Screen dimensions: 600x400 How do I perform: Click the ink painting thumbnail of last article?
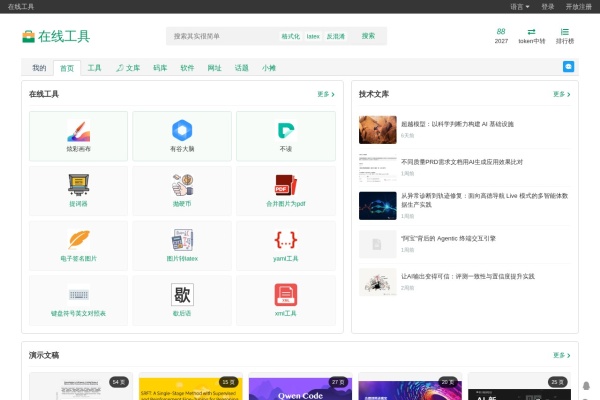click(x=378, y=282)
